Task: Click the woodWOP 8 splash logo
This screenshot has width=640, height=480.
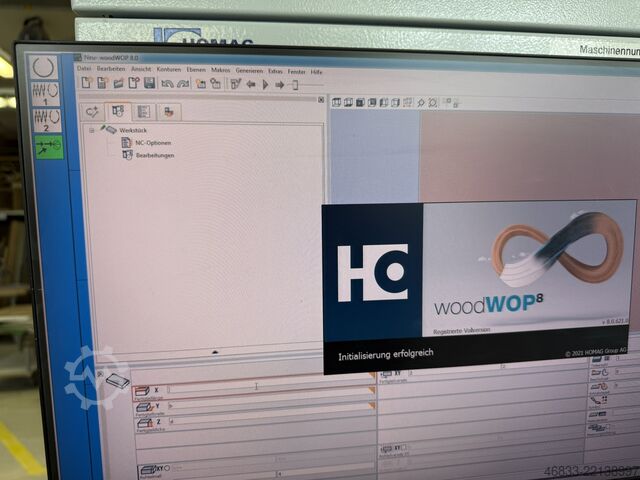Action: tap(489, 304)
